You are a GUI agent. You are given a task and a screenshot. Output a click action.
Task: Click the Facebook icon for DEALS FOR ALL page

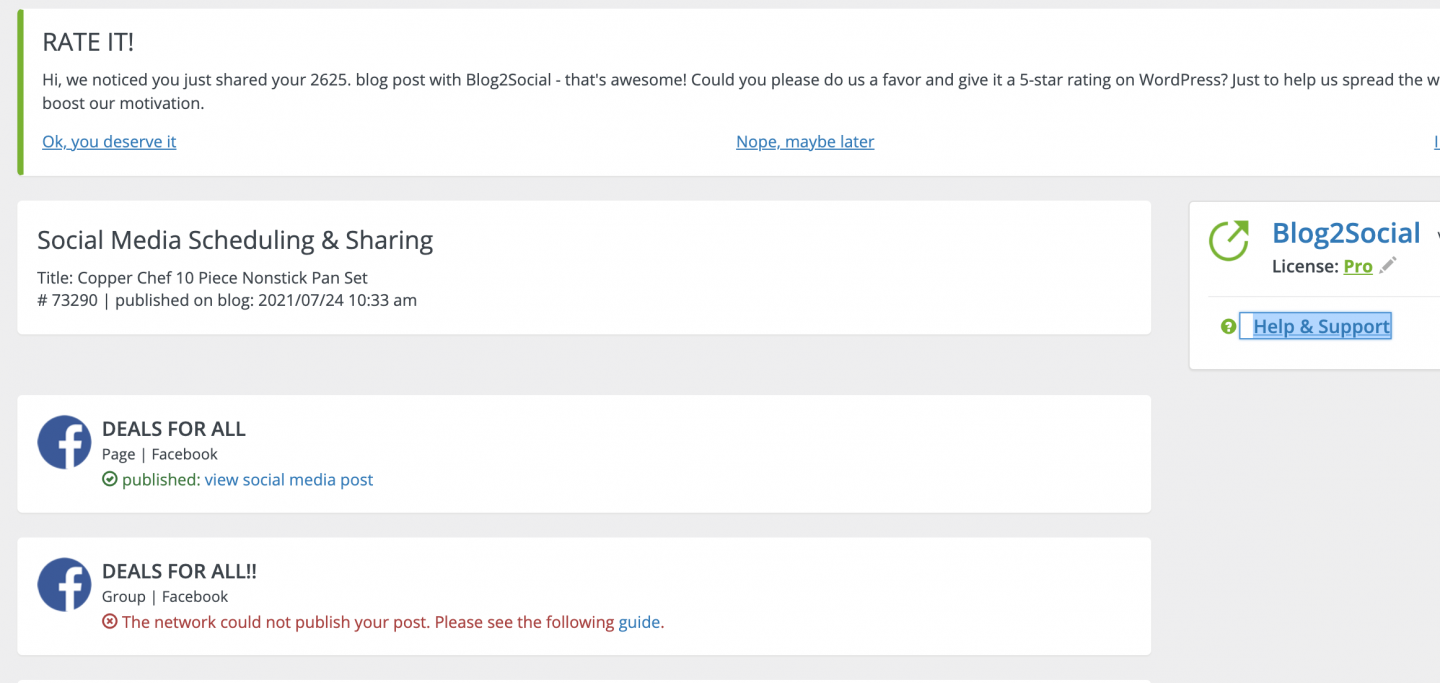click(x=64, y=442)
